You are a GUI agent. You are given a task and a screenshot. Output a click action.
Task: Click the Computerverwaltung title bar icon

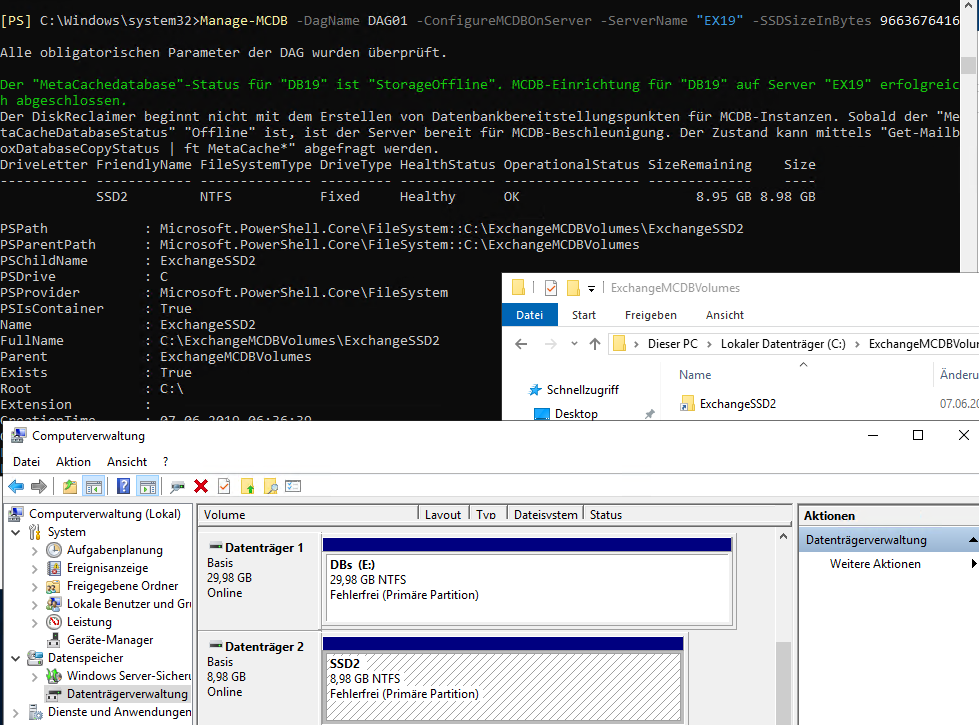tap(19, 435)
